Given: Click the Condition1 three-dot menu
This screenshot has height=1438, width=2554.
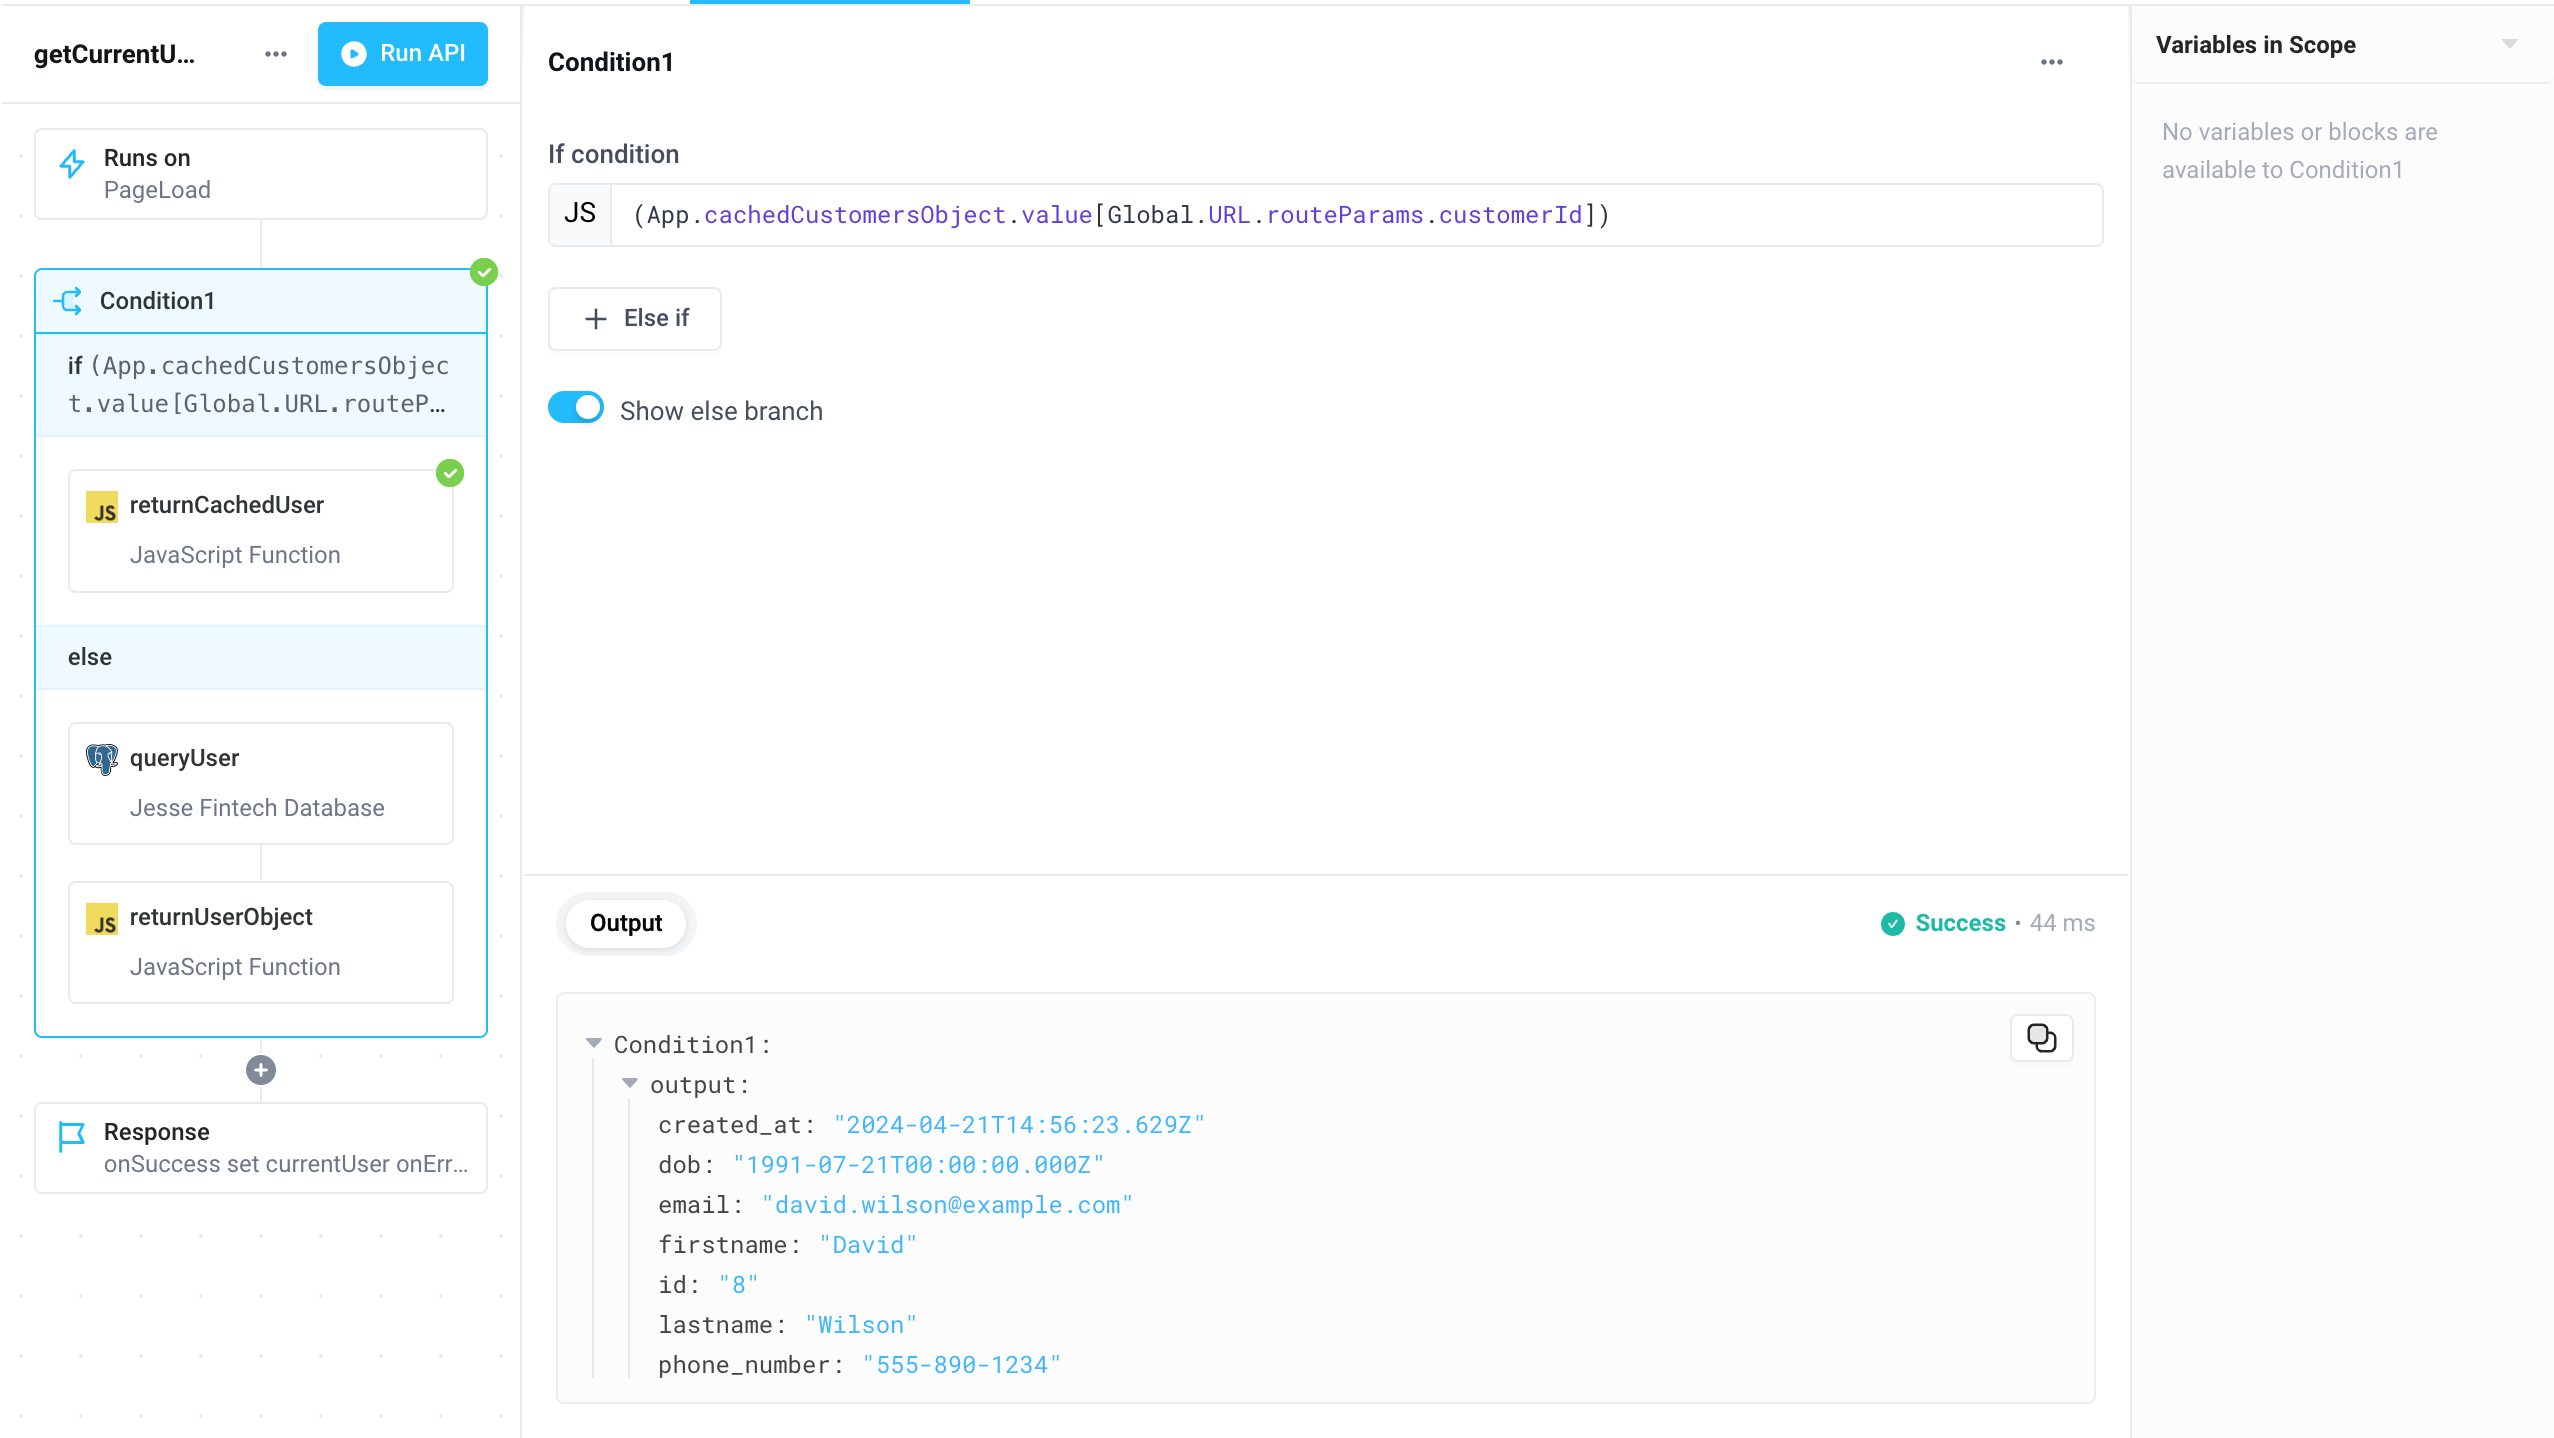Looking at the screenshot, I should (2052, 63).
